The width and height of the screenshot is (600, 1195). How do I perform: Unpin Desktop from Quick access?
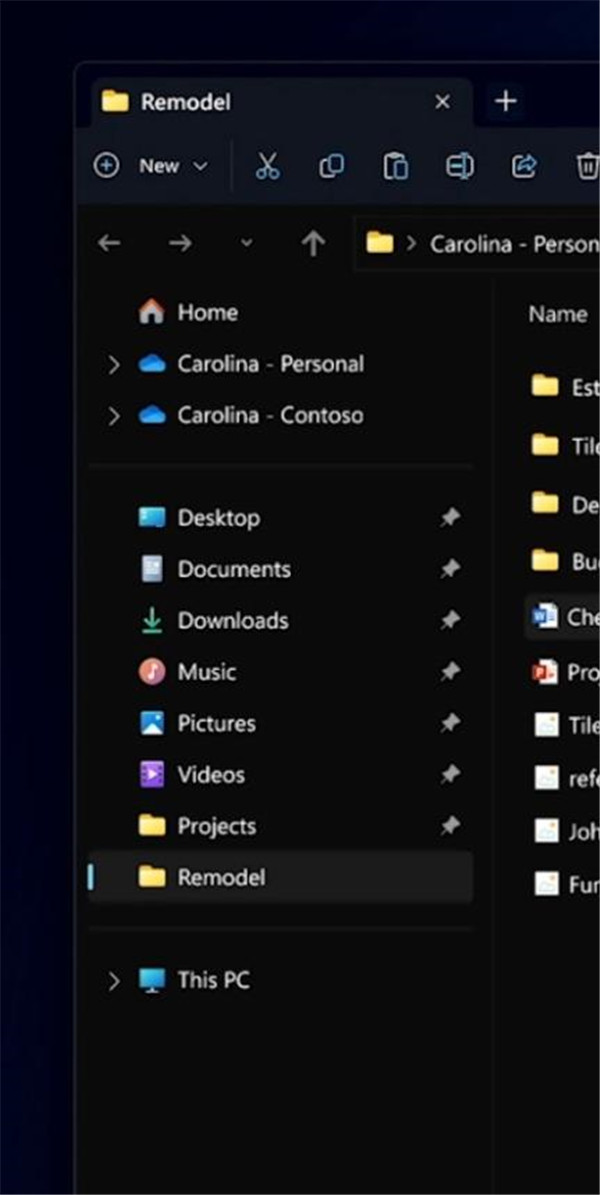click(451, 518)
